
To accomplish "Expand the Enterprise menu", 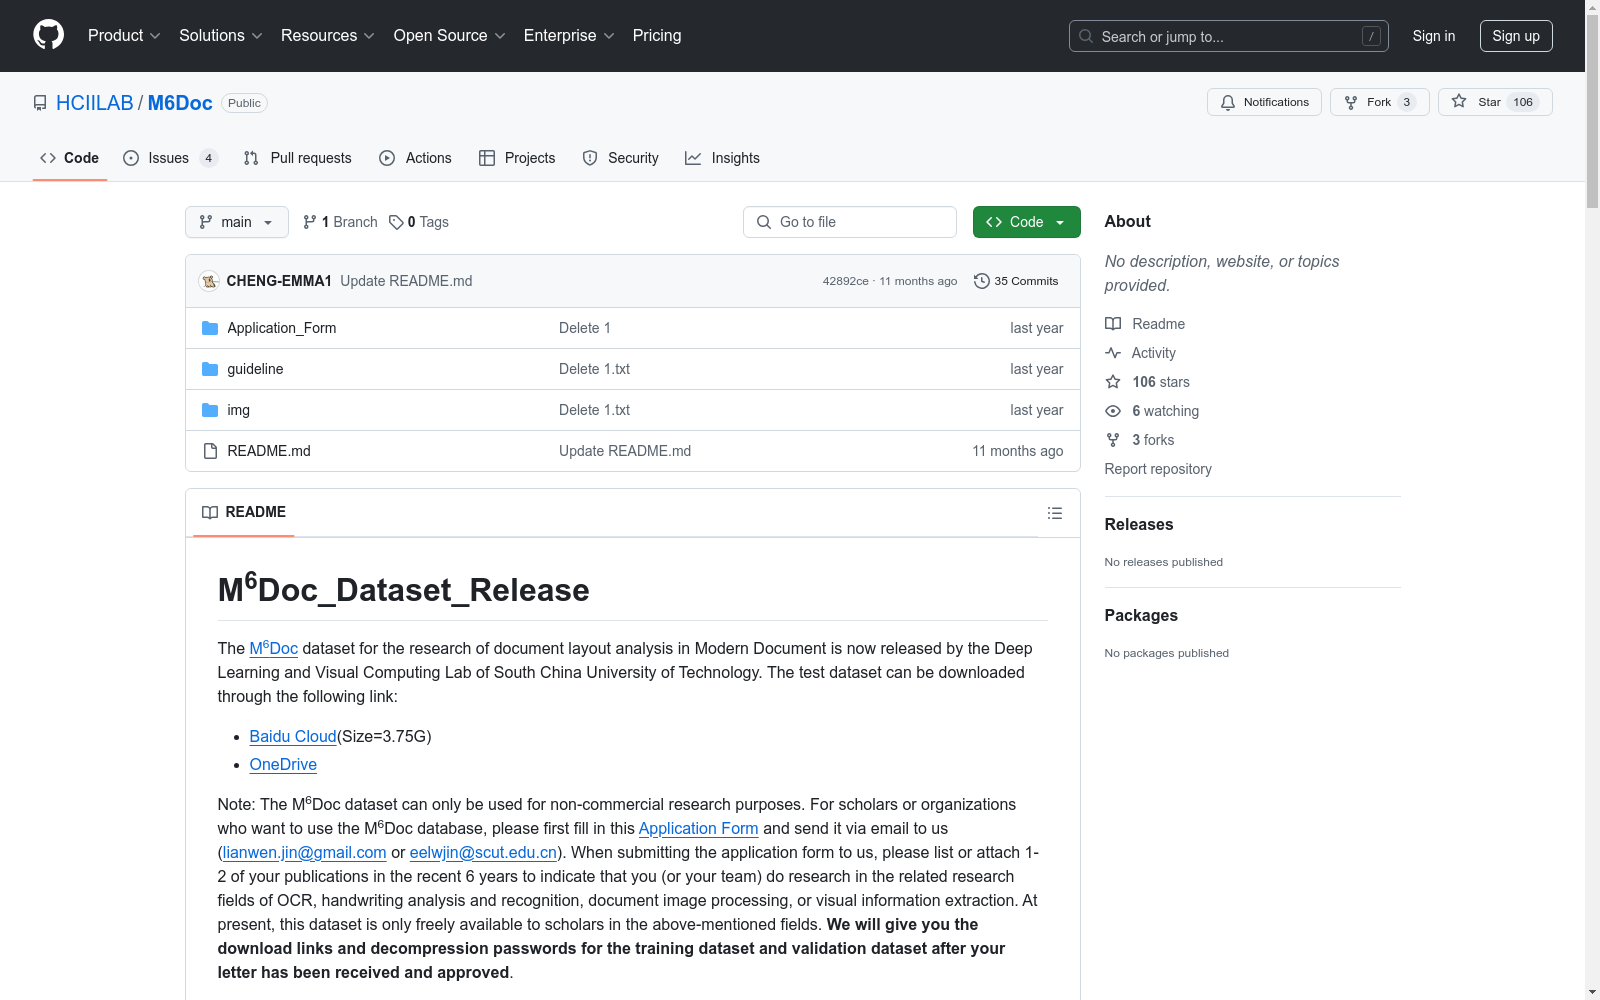I will tap(569, 36).
